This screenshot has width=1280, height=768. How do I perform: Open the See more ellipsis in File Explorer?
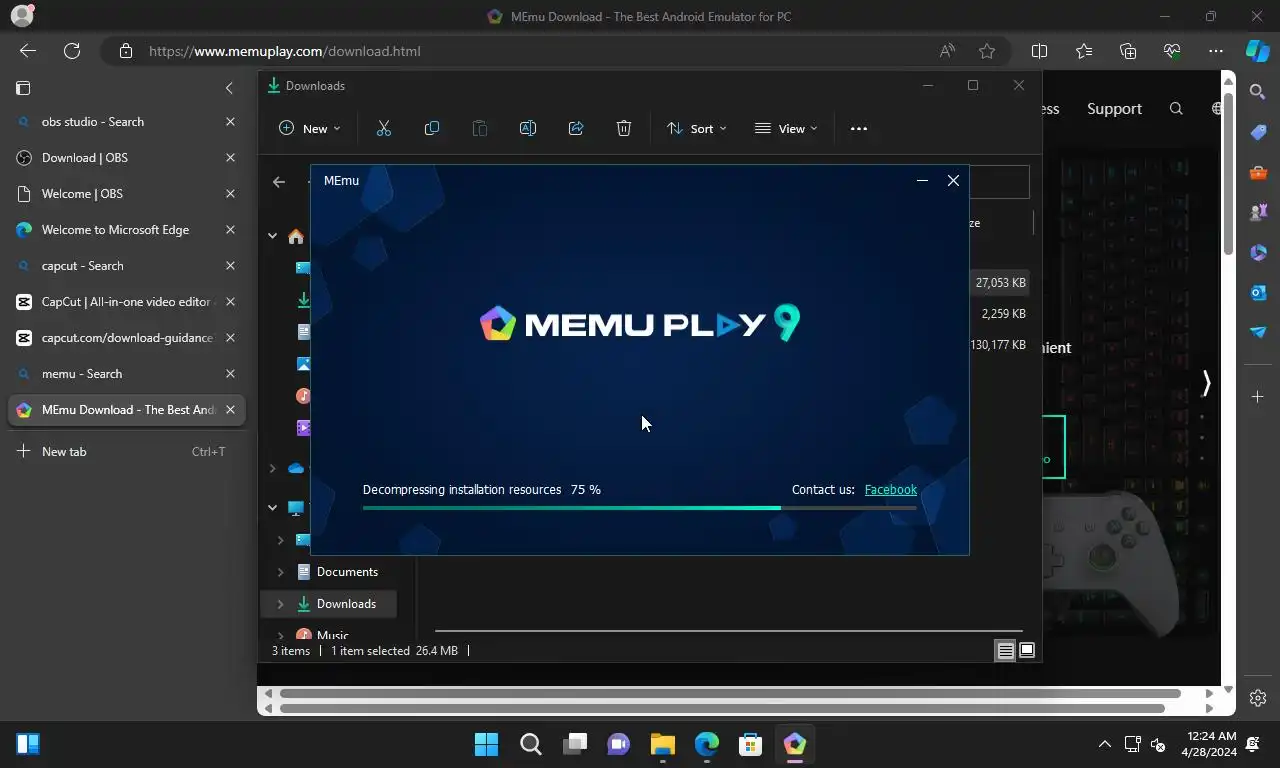pos(859,128)
